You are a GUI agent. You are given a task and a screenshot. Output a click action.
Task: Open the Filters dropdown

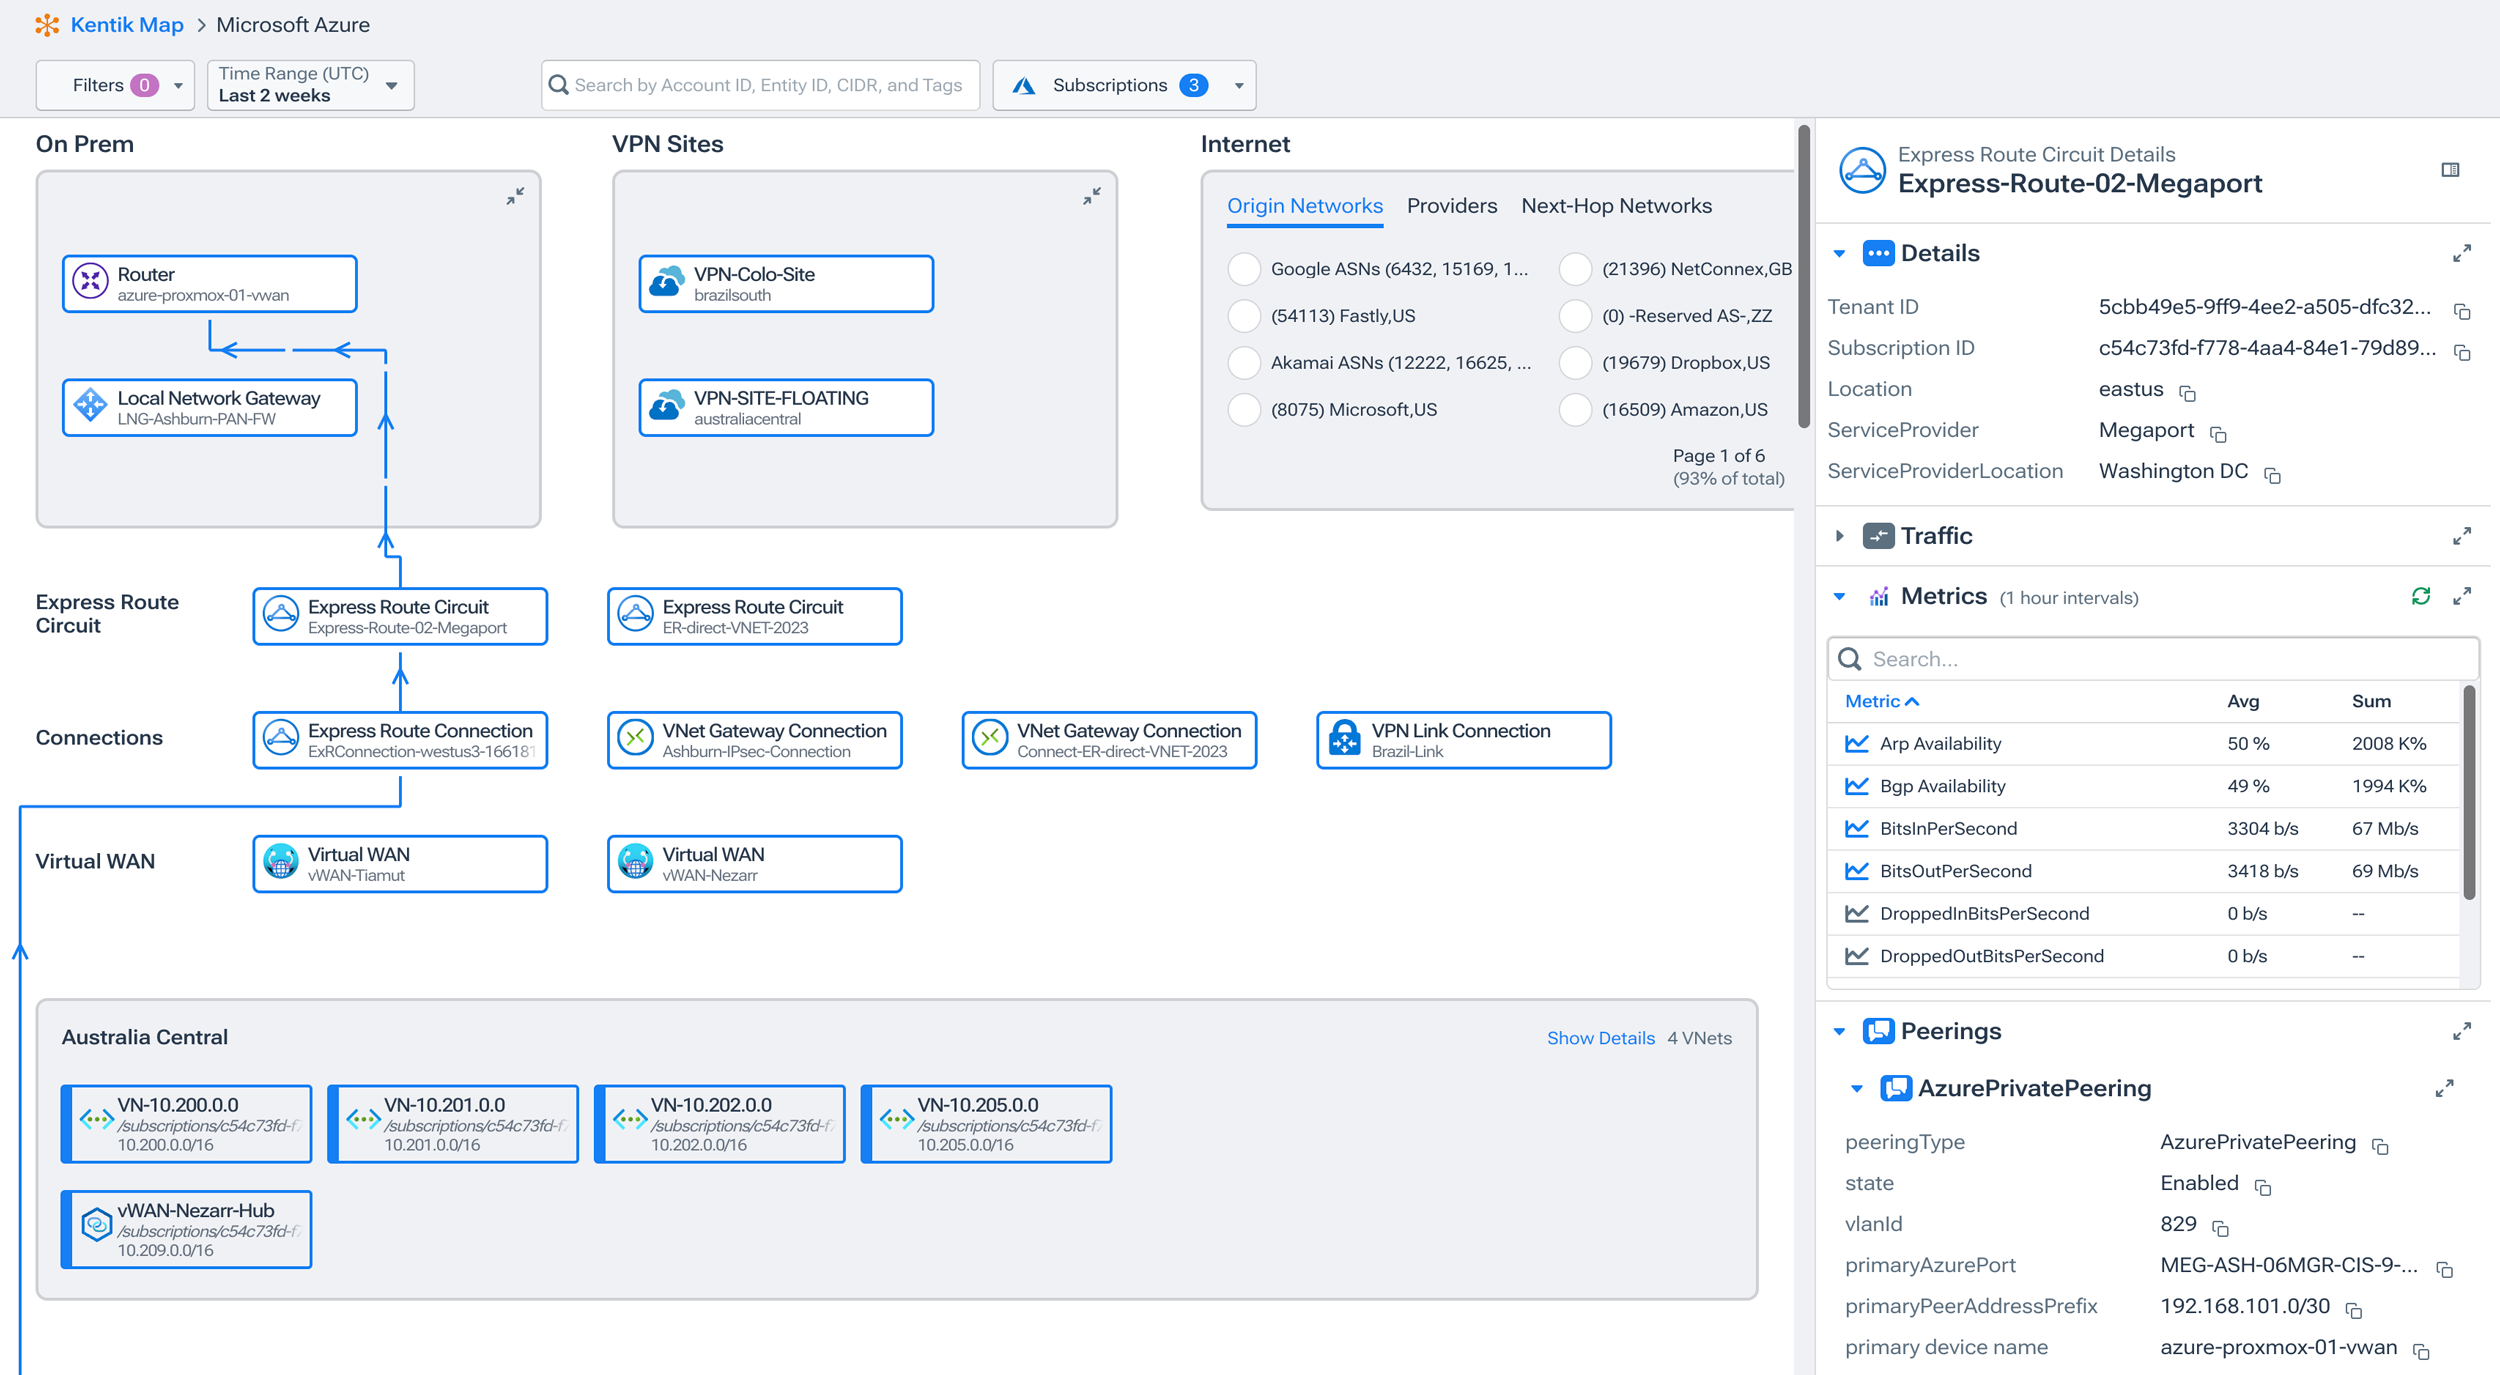click(x=115, y=85)
